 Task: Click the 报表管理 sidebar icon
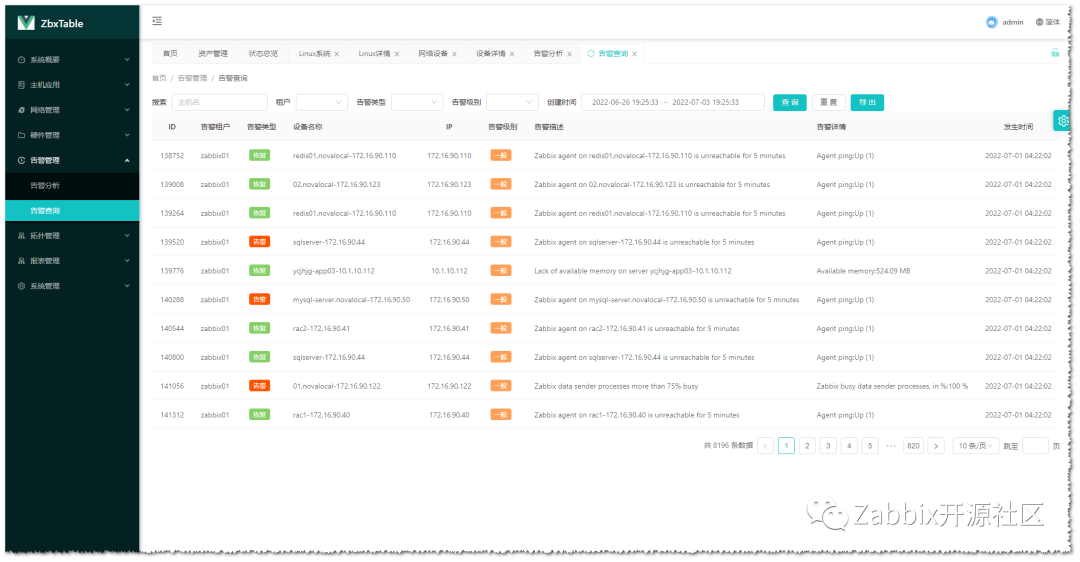pos(21,261)
